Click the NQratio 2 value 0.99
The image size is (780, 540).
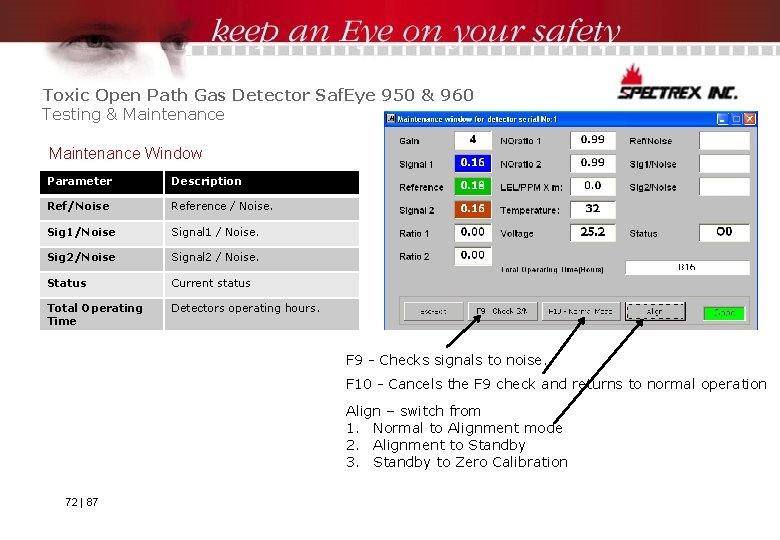(592, 163)
